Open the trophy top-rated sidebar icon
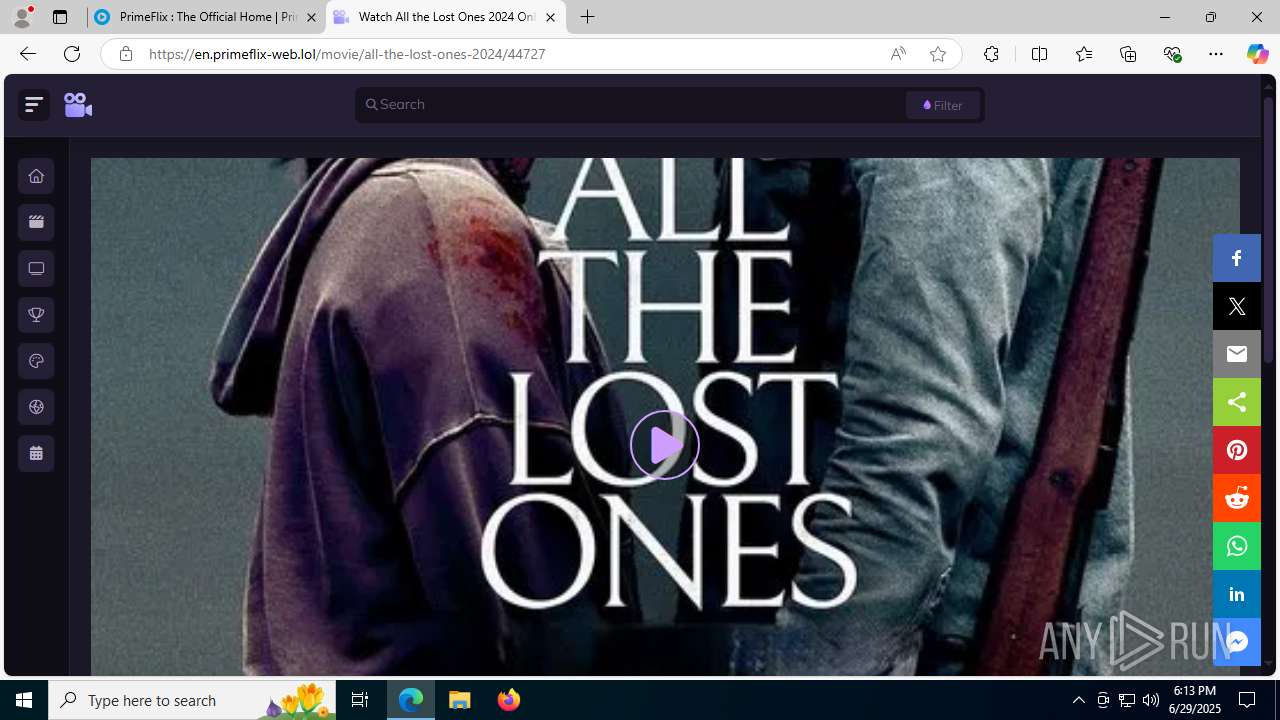This screenshot has width=1280, height=720. coord(36,315)
